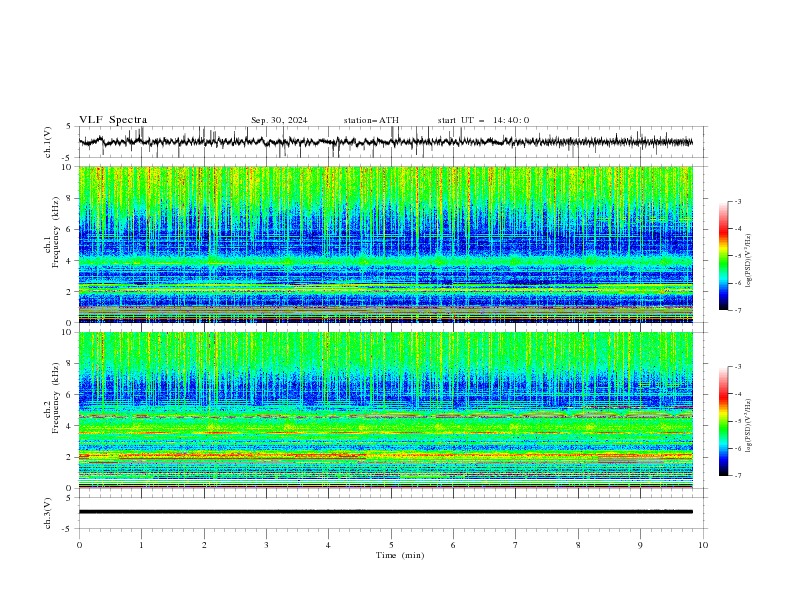Click the "station=ATH" header text
This screenshot has width=792, height=612.
(x=371, y=120)
